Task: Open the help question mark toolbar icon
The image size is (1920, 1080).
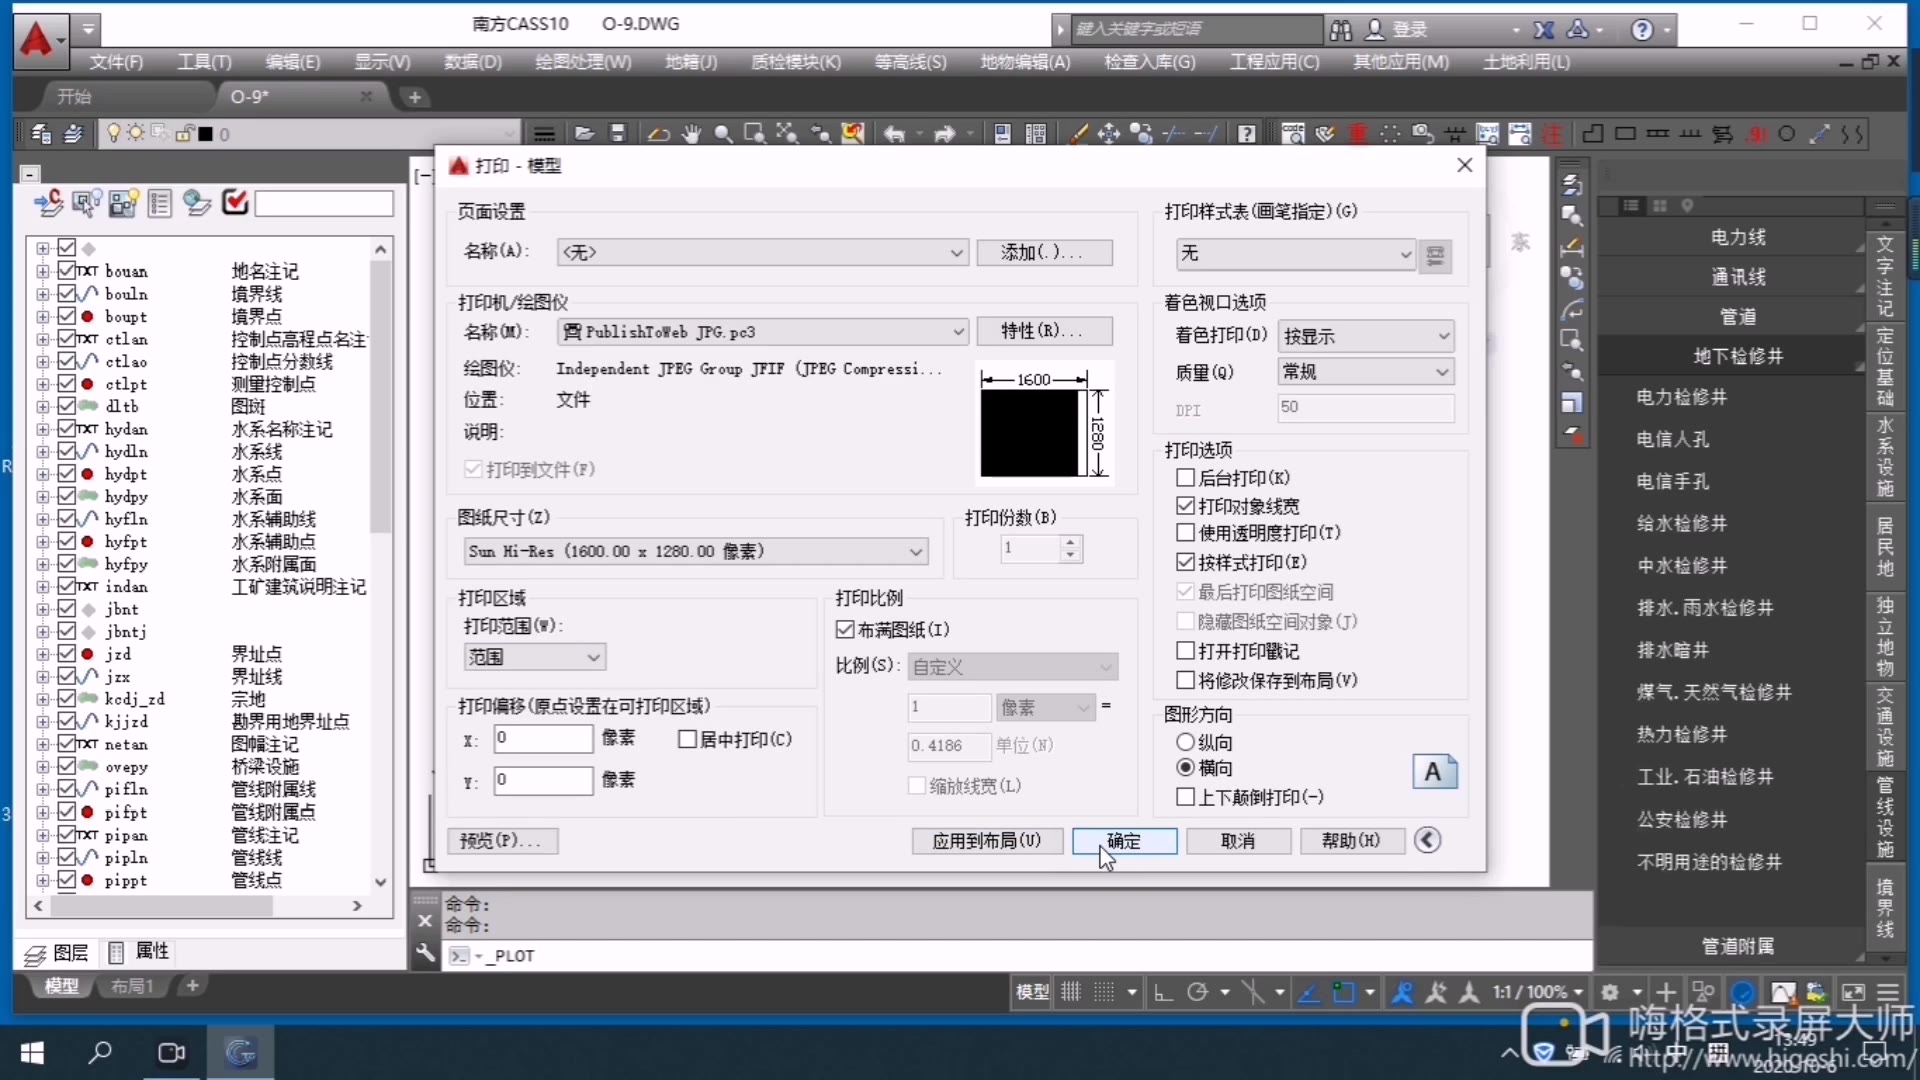Action: click(1246, 134)
